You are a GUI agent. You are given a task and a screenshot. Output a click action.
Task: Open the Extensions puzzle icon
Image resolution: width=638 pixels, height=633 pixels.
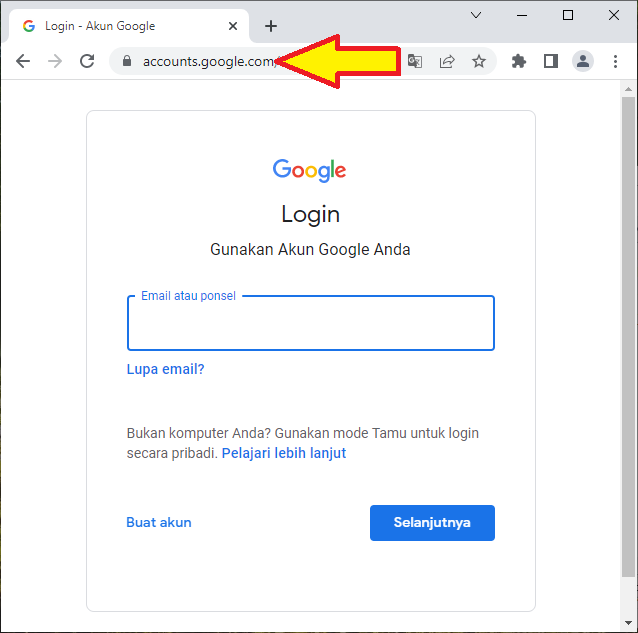(519, 61)
